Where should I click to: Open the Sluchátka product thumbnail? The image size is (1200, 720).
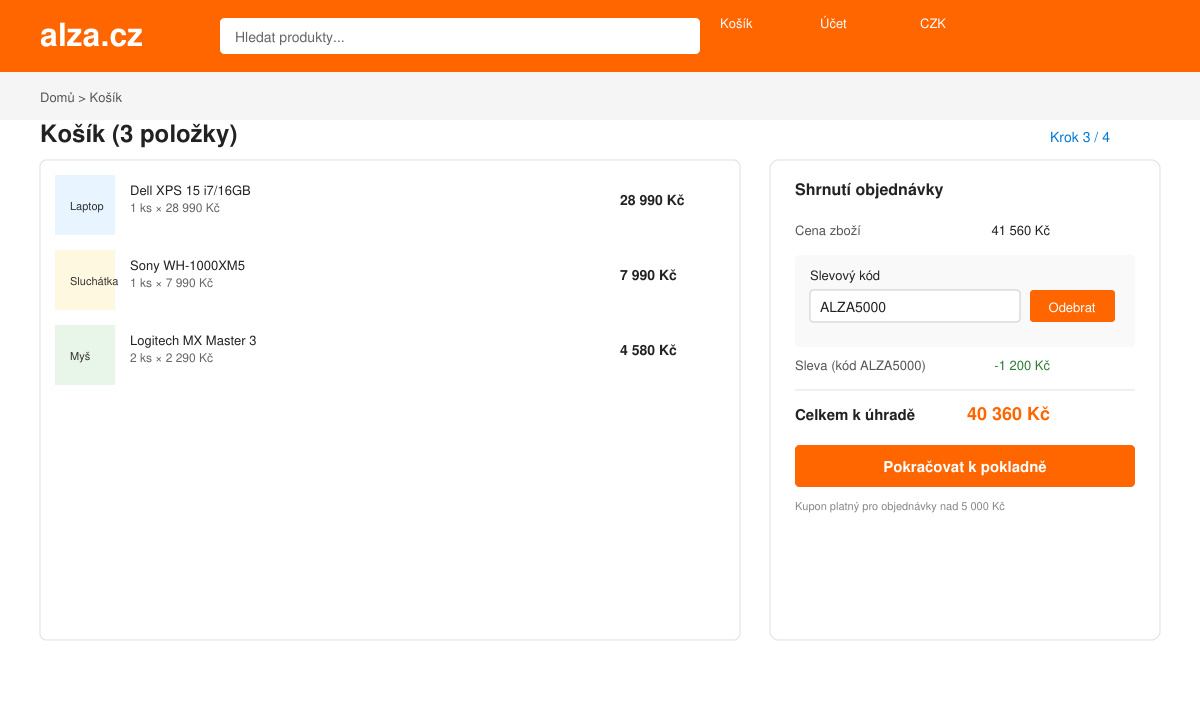tap(85, 280)
